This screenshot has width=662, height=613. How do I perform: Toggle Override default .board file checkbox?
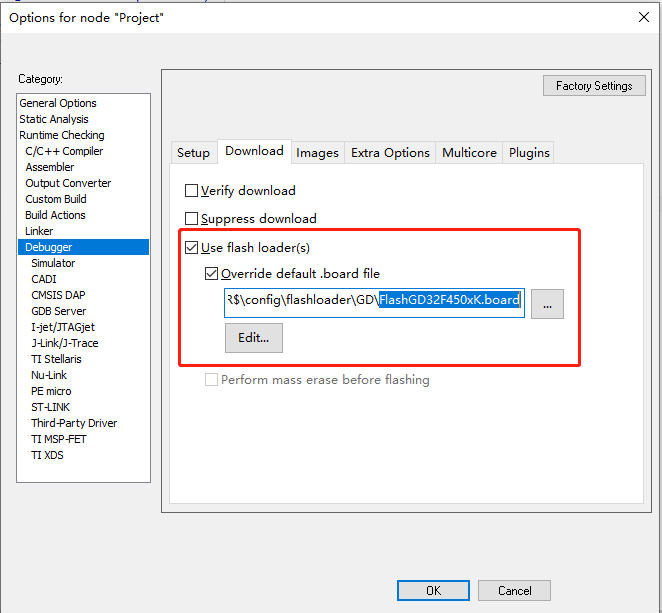pos(211,273)
